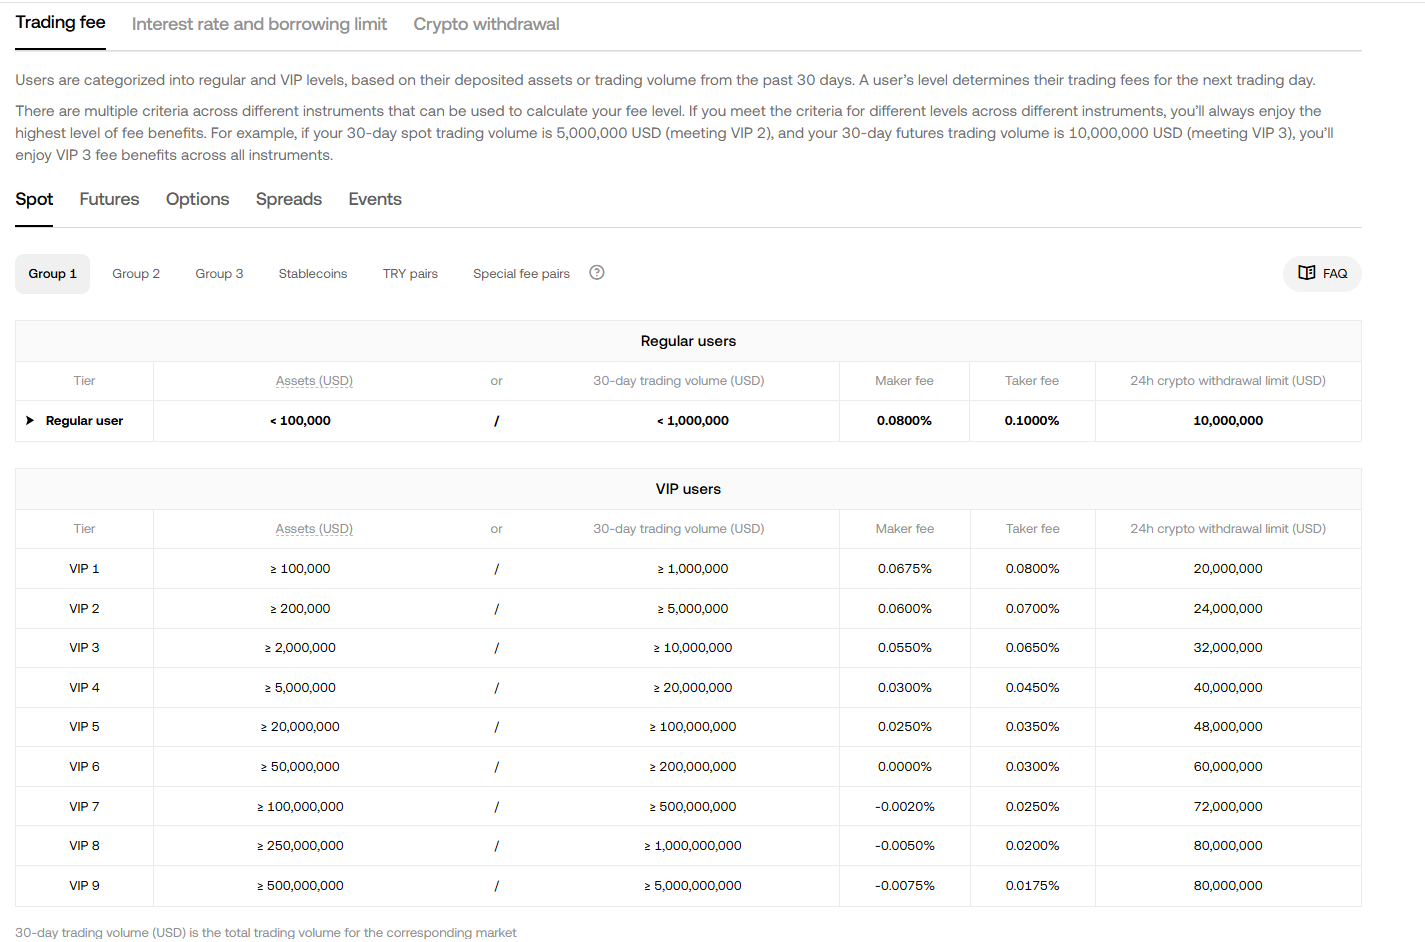The width and height of the screenshot is (1425, 942).
Task: Click the VIP 5 tier cell
Action: tap(84, 727)
